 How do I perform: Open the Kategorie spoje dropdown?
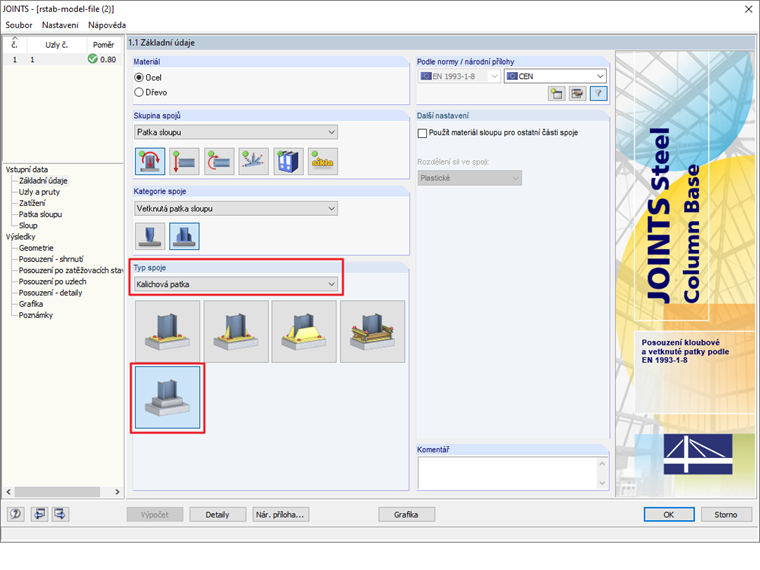point(236,209)
